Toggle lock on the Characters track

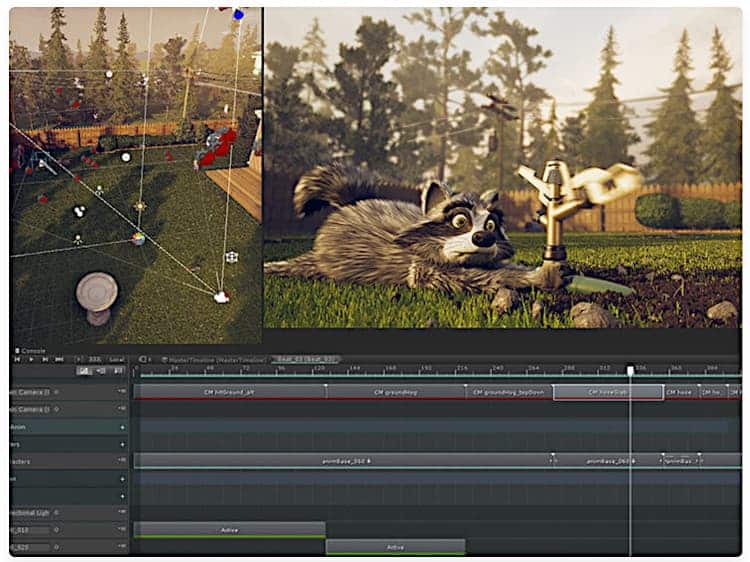coord(123,461)
